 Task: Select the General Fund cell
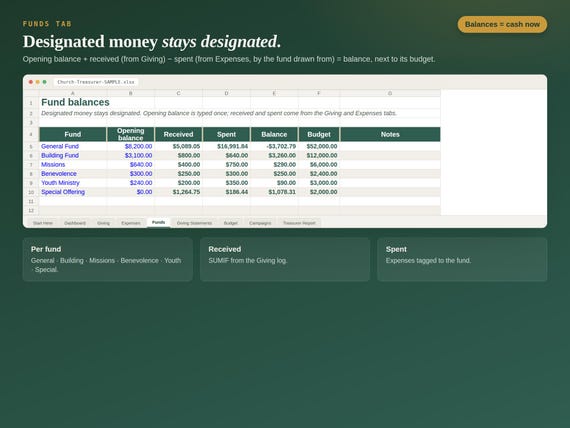[x=73, y=146]
